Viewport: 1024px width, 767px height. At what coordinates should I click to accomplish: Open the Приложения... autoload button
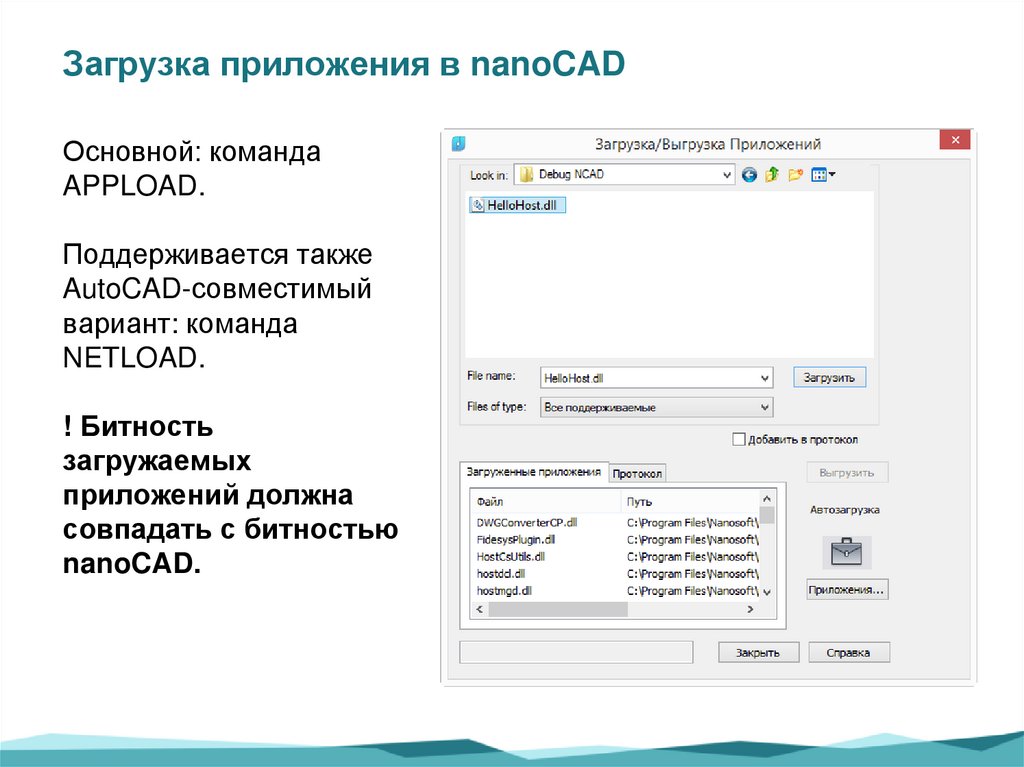pos(847,590)
